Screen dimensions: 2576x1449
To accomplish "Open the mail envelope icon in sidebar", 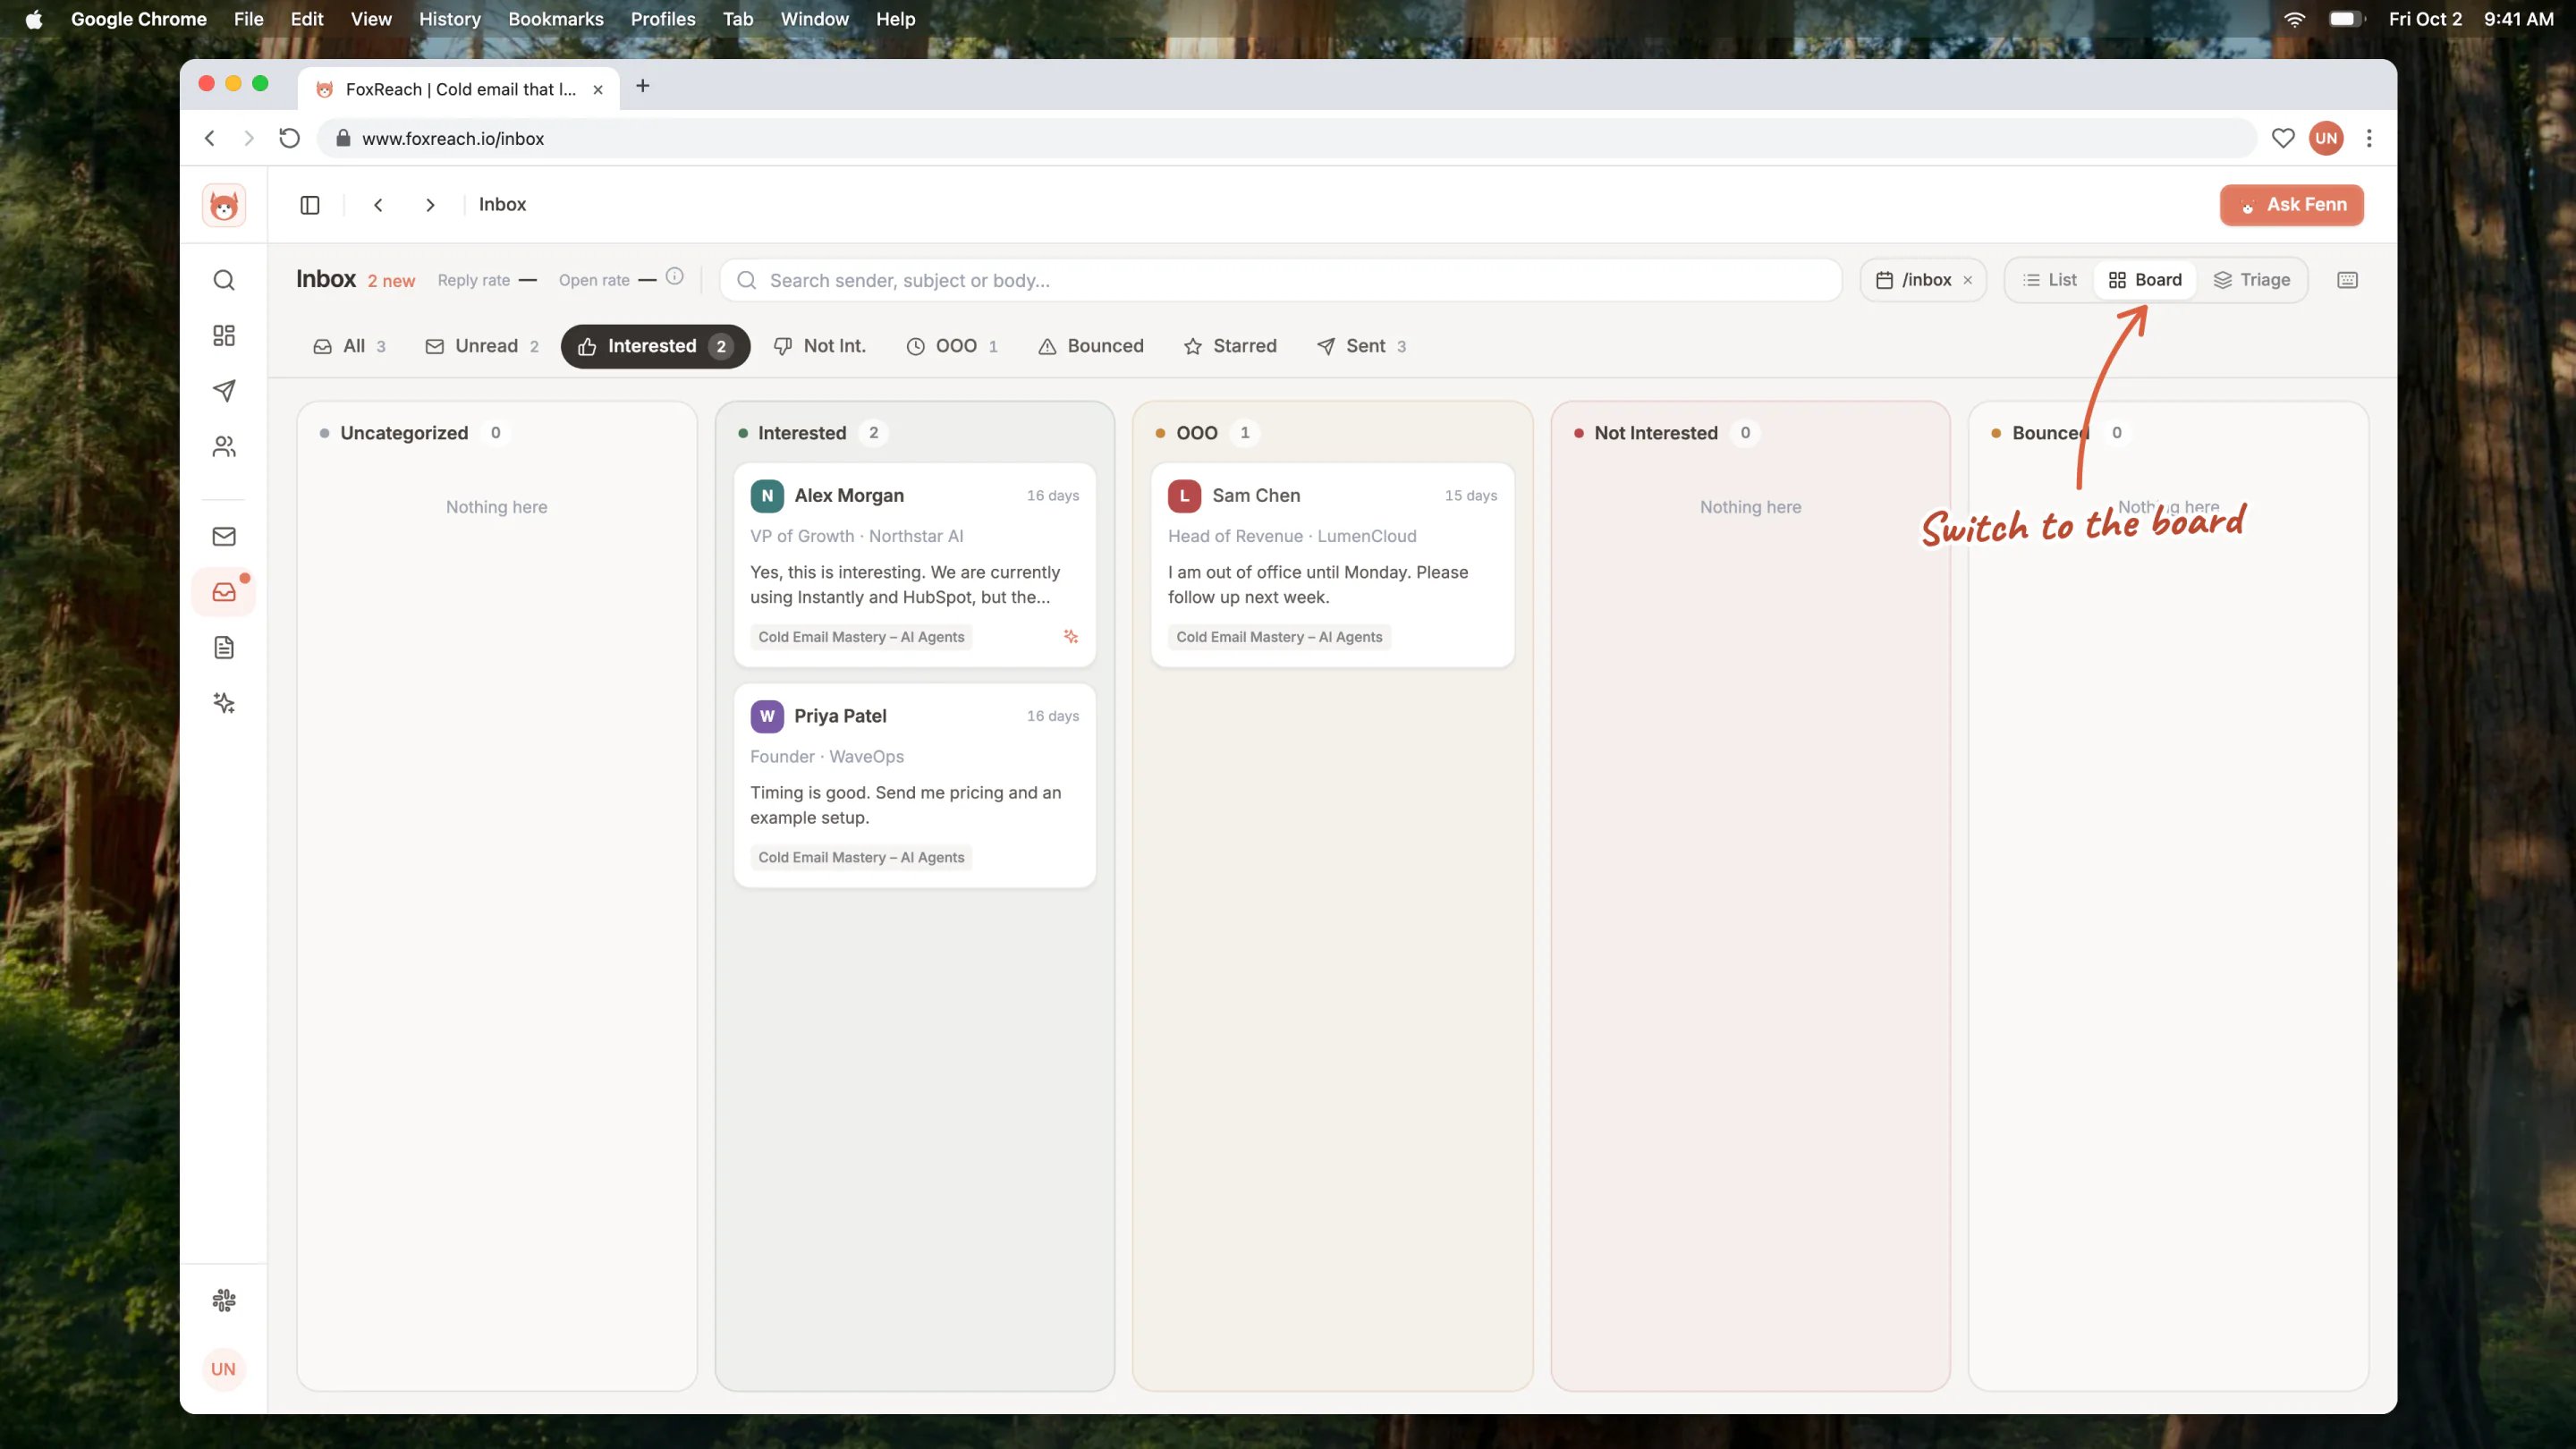I will click(224, 537).
